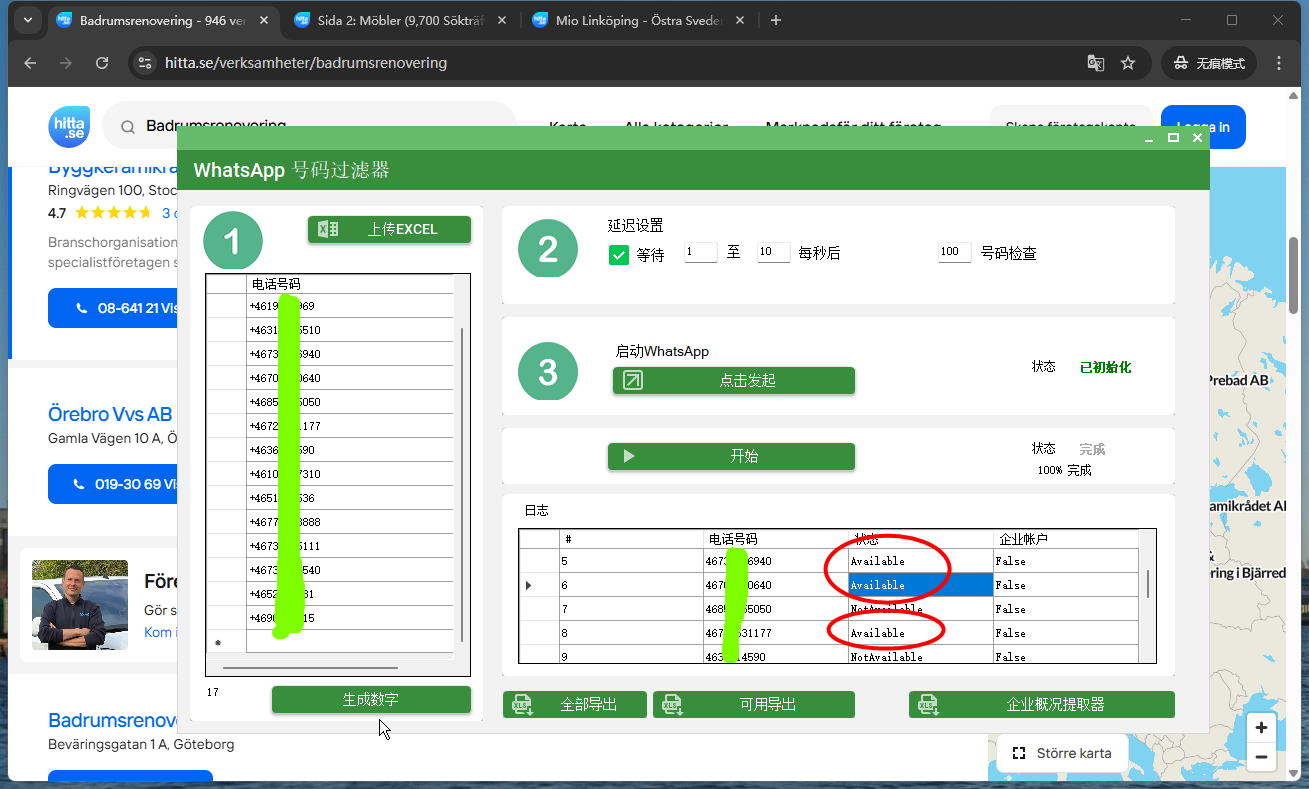Click the XLS icon on 全部导出 button

[x=521, y=705]
